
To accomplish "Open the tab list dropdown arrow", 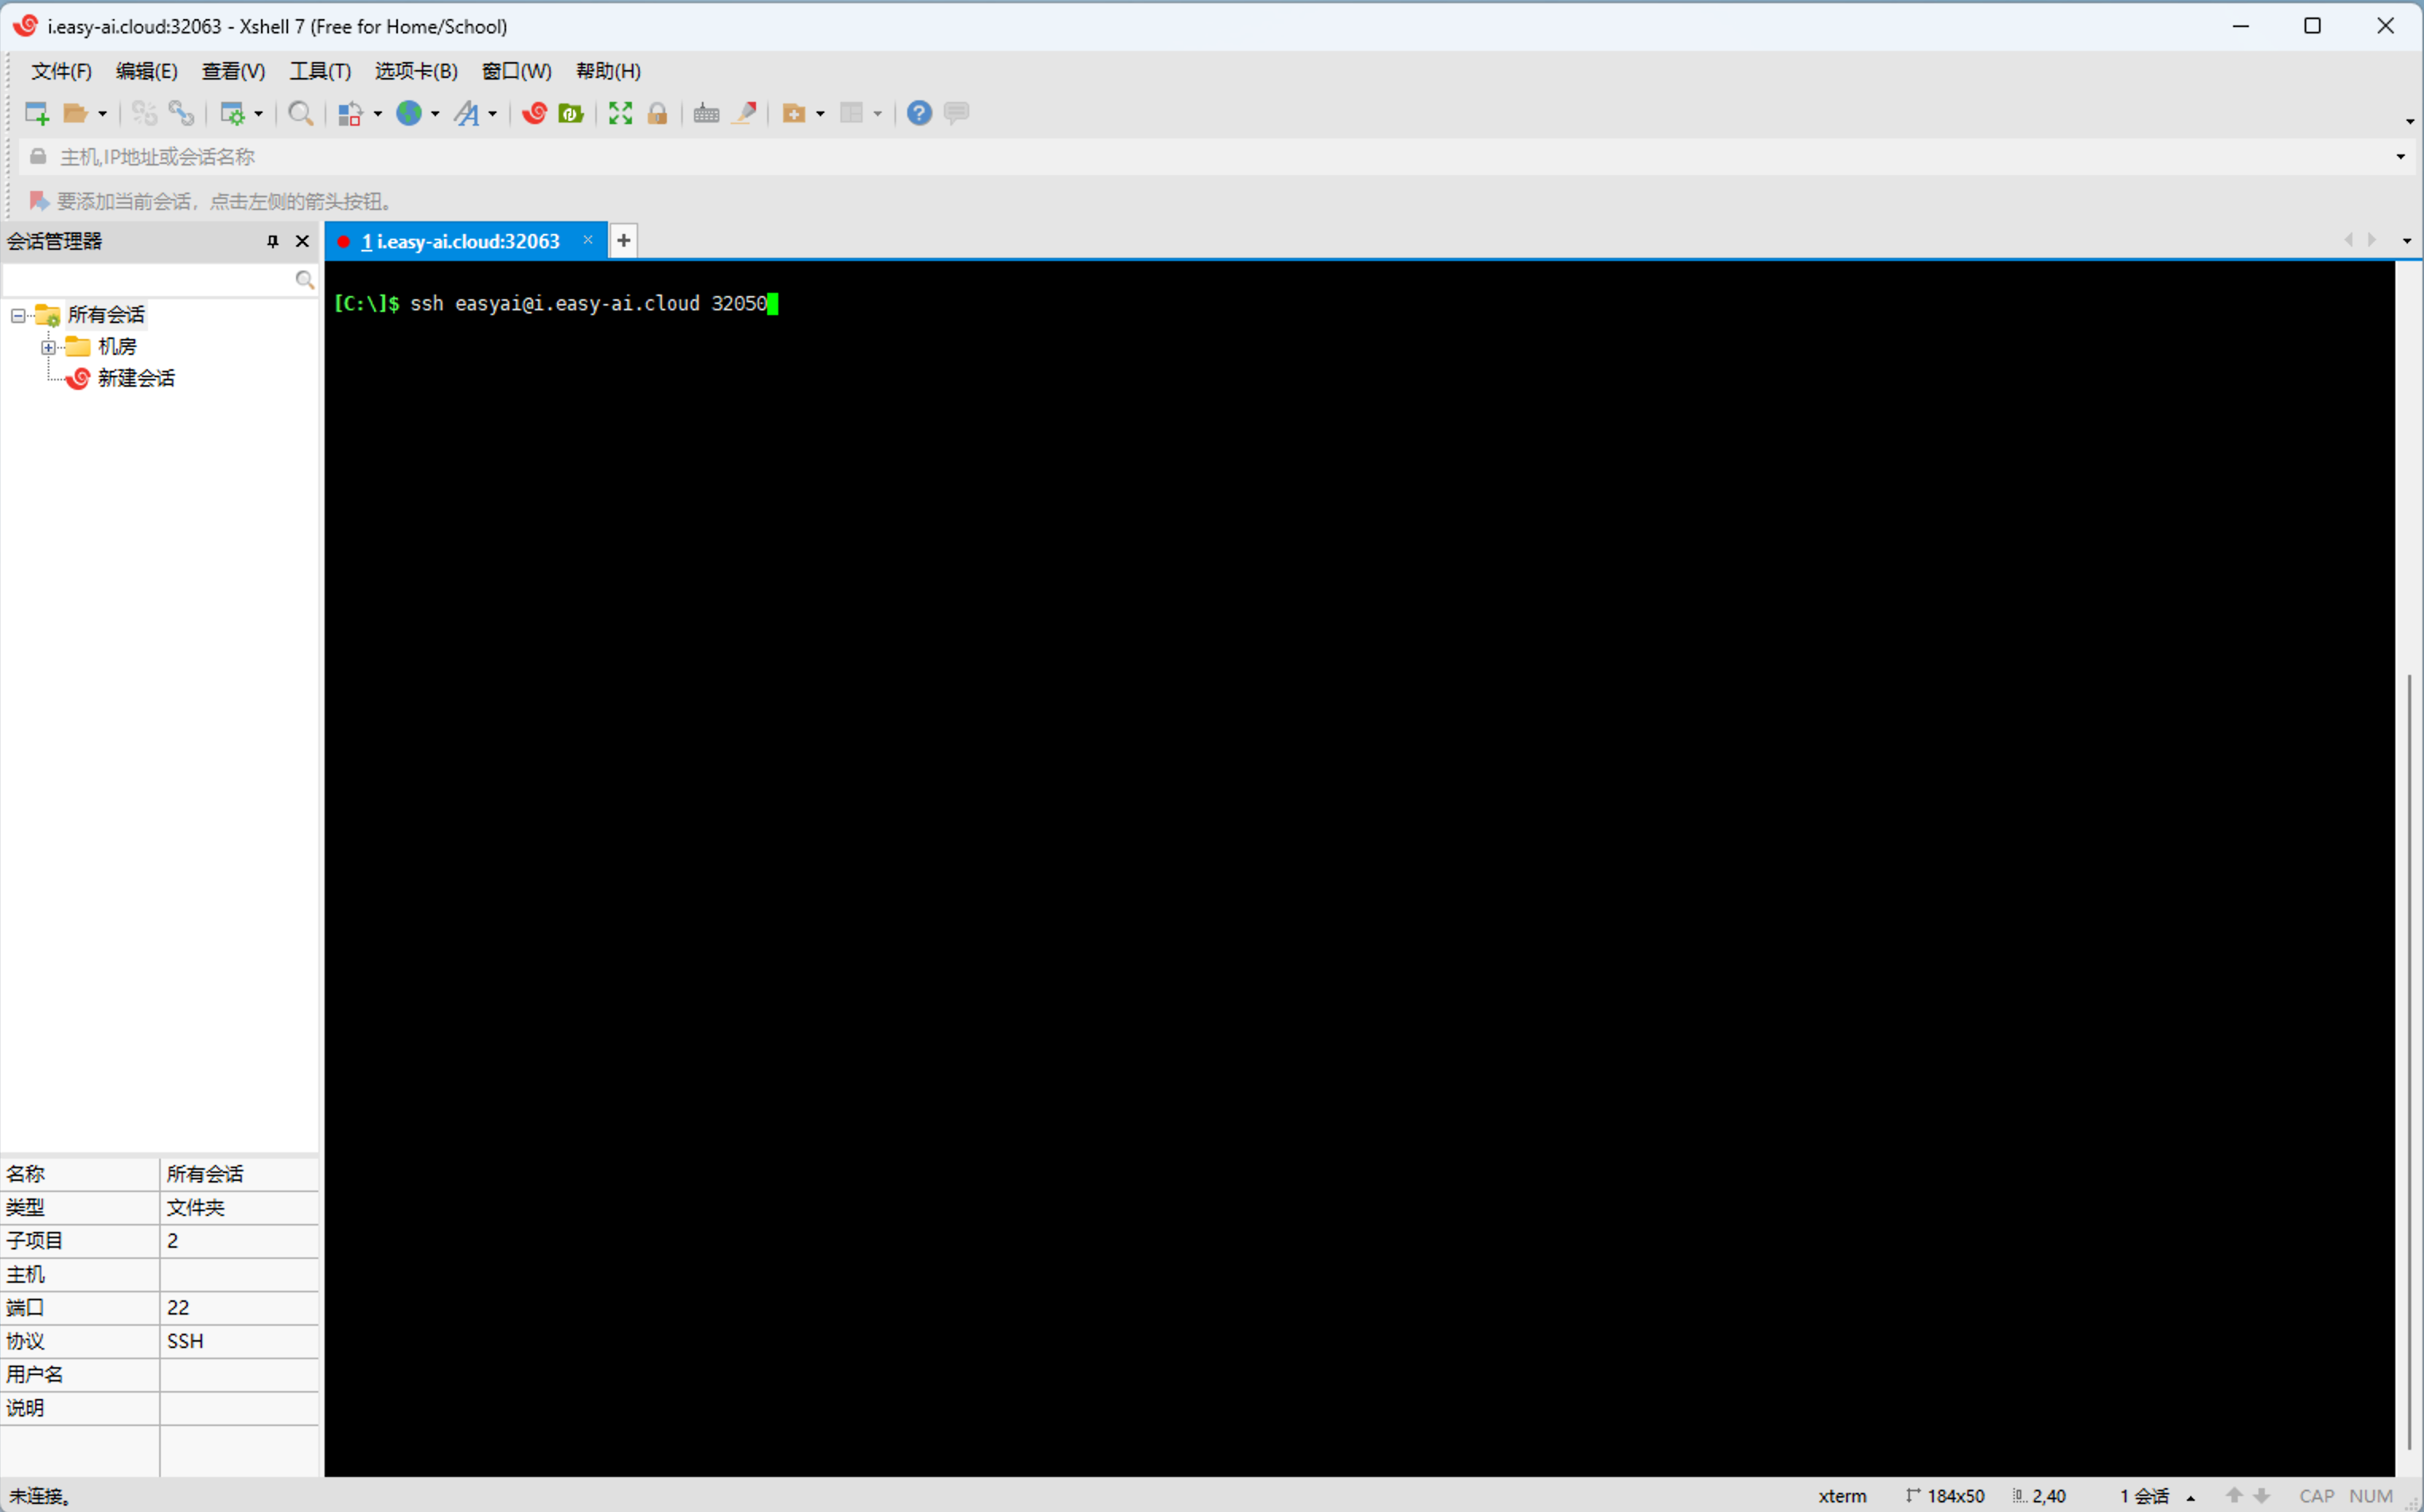I will (2406, 241).
